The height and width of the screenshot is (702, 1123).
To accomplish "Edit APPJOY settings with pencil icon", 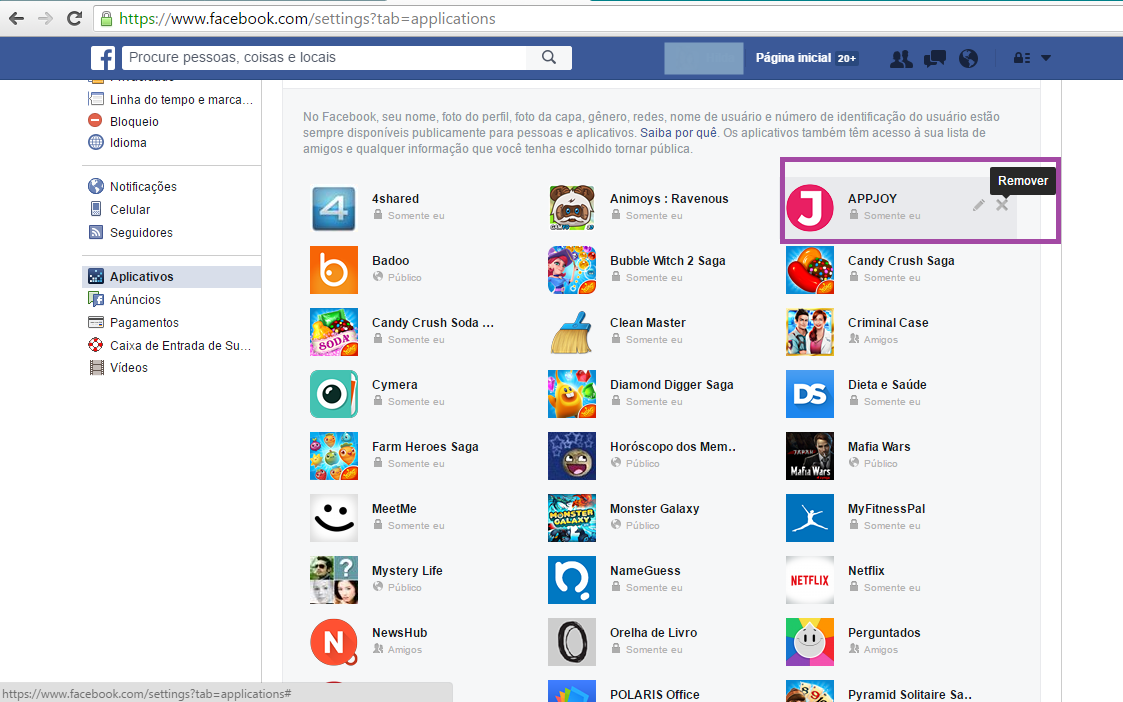I will (978, 206).
